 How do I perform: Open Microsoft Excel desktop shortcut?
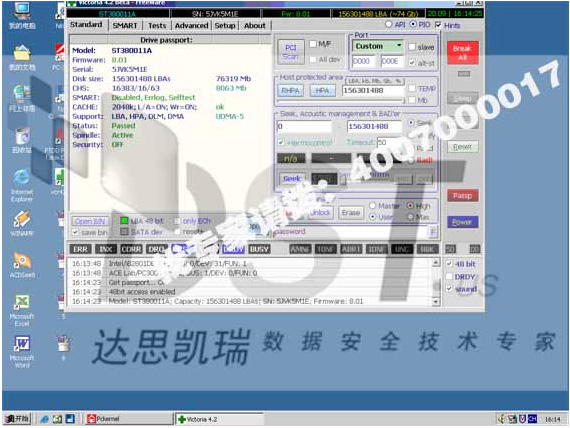[x=22, y=310]
